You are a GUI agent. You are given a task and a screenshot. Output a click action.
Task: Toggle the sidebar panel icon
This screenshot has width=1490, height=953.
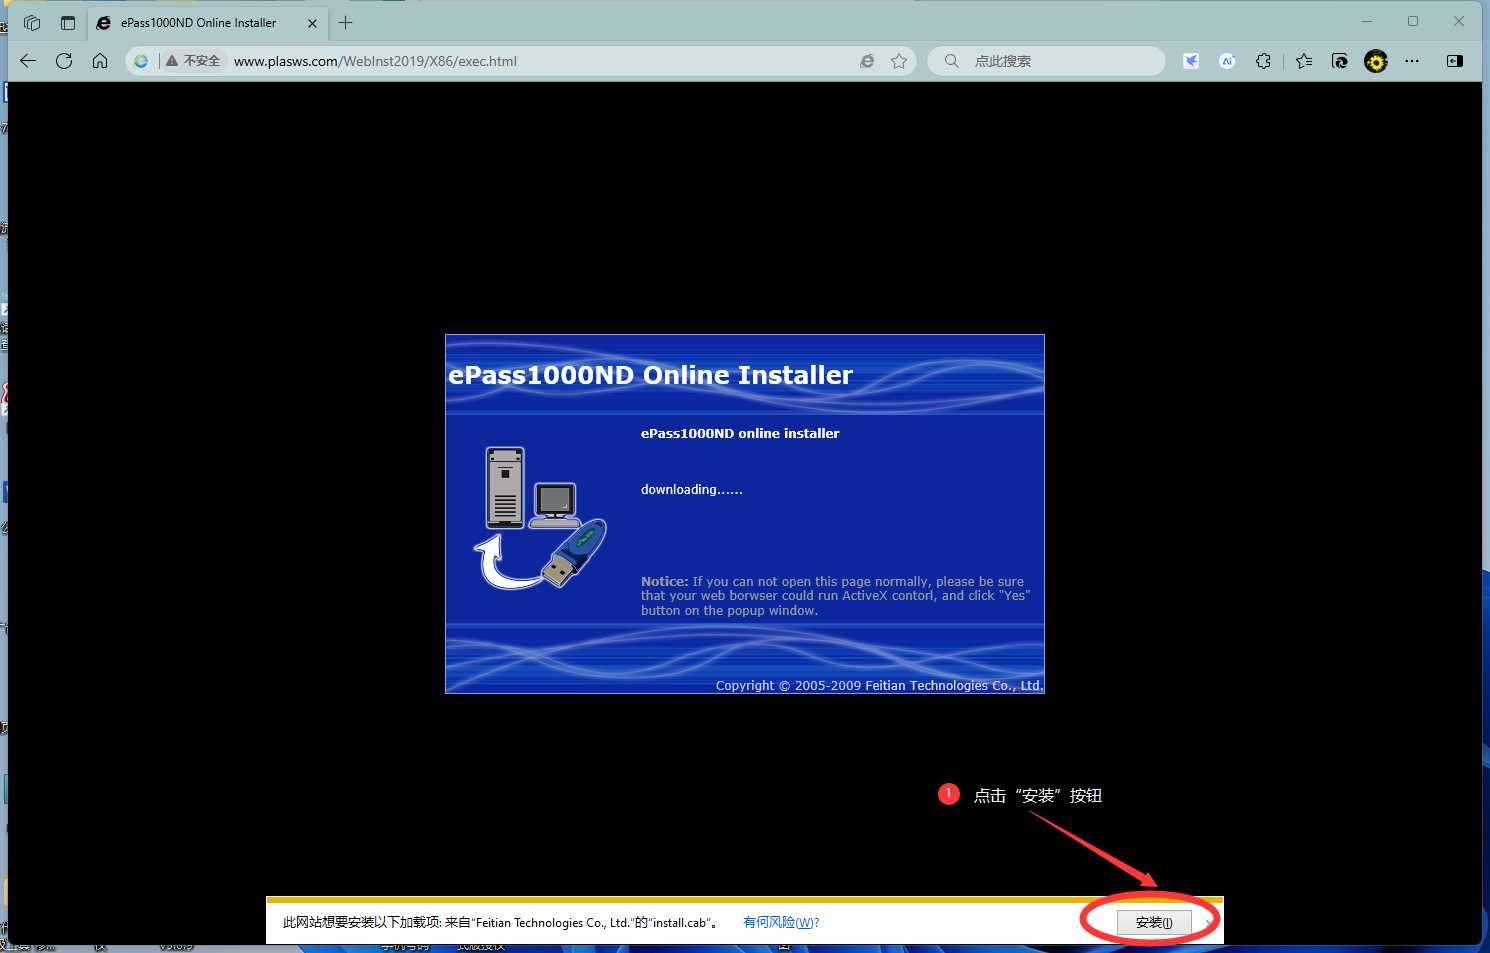click(1455, 61)
